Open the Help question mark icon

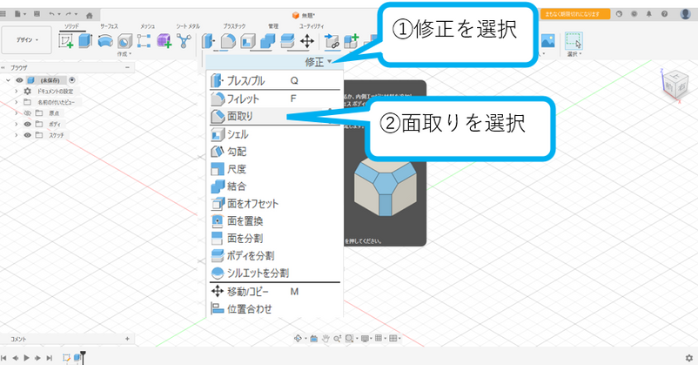(664, 14)
